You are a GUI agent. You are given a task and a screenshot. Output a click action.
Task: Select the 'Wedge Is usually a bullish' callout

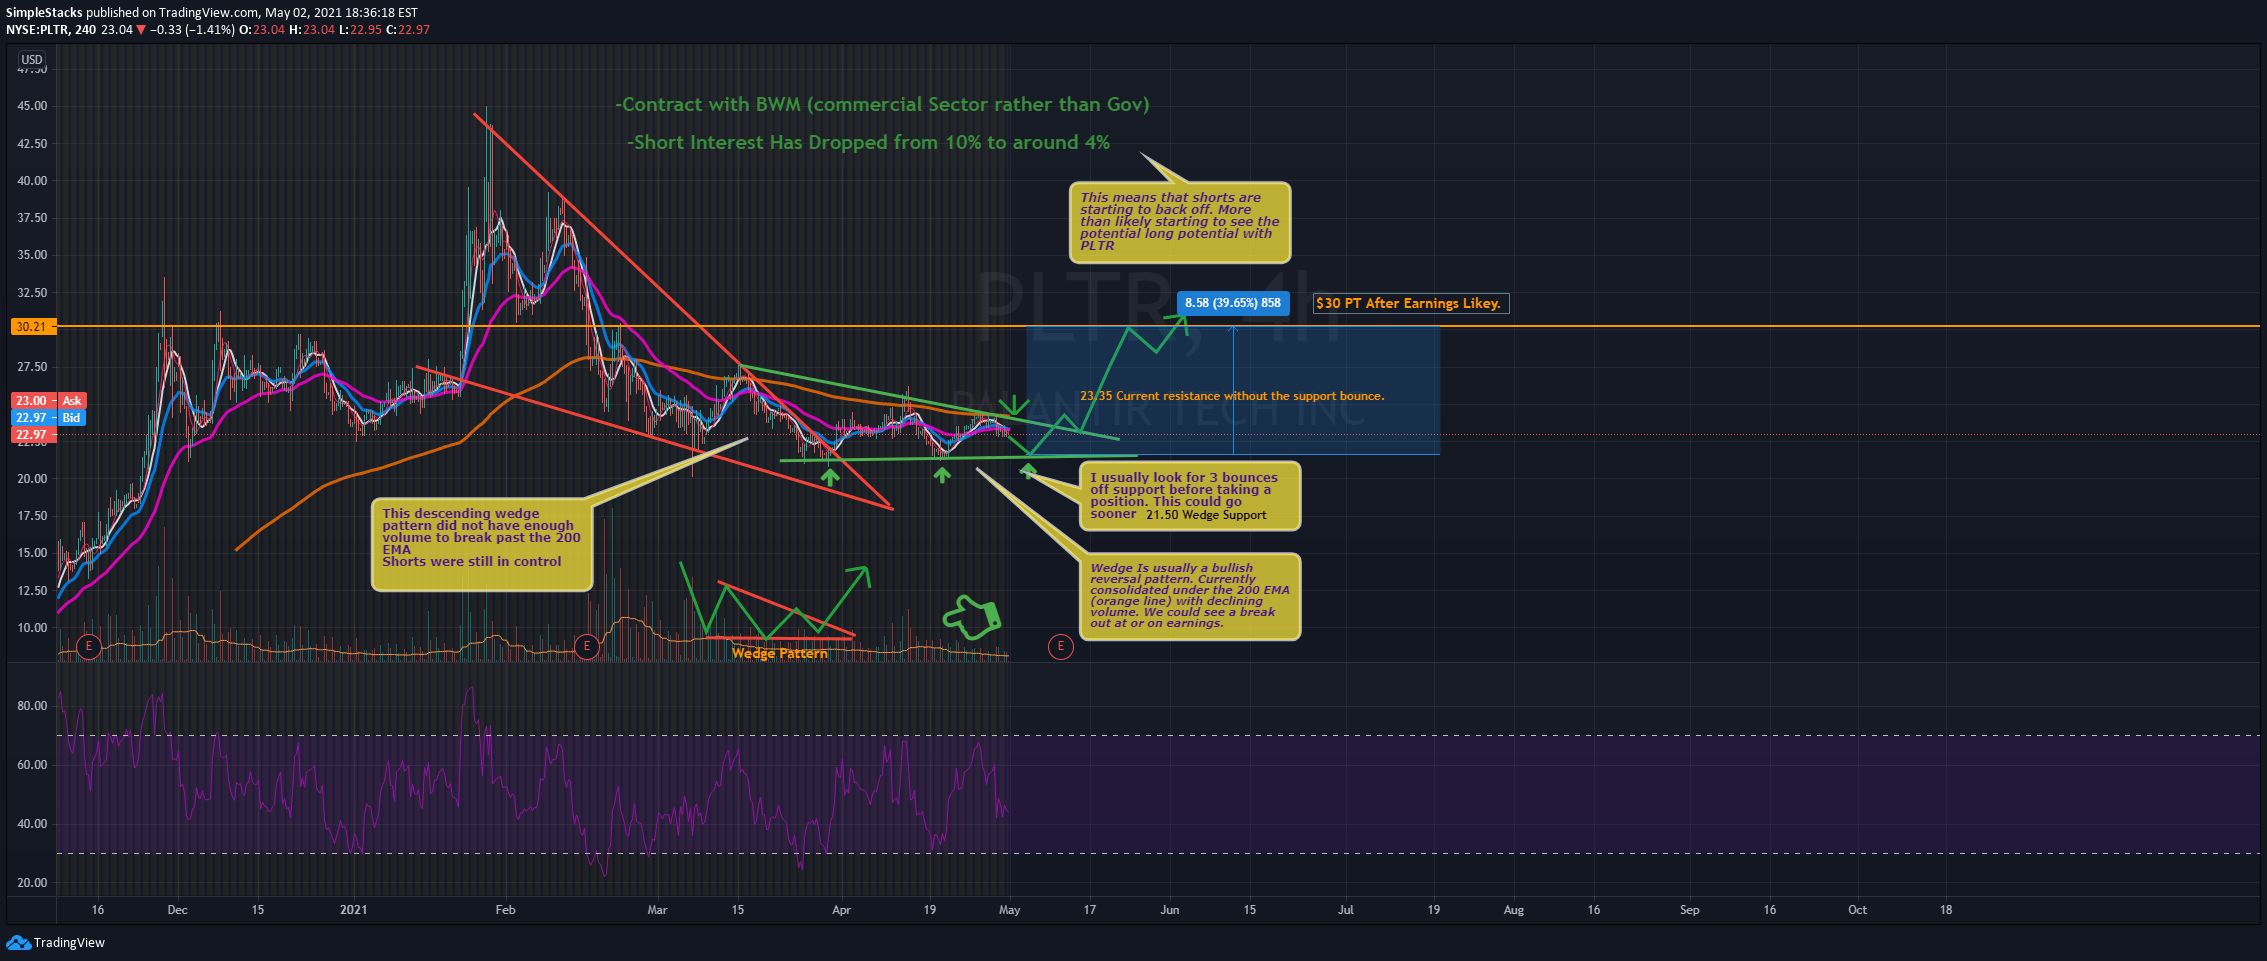click(1190, 595)
